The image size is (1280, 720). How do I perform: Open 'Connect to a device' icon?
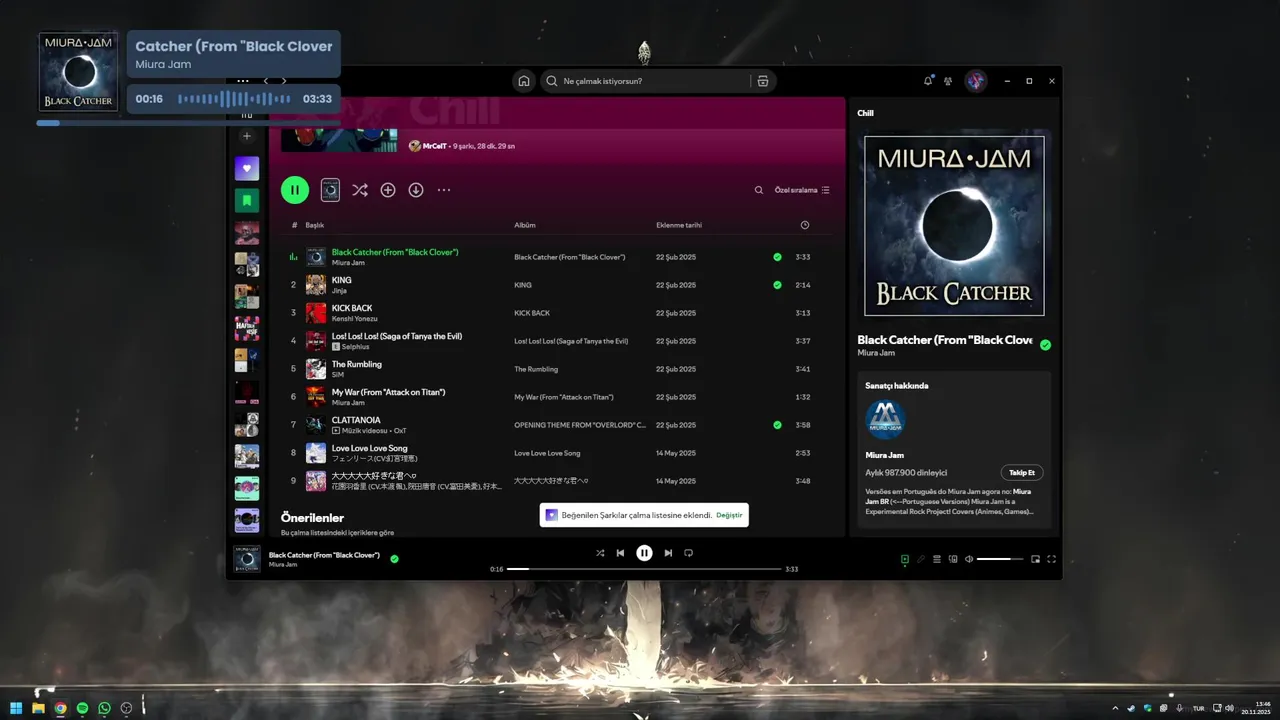953,559
